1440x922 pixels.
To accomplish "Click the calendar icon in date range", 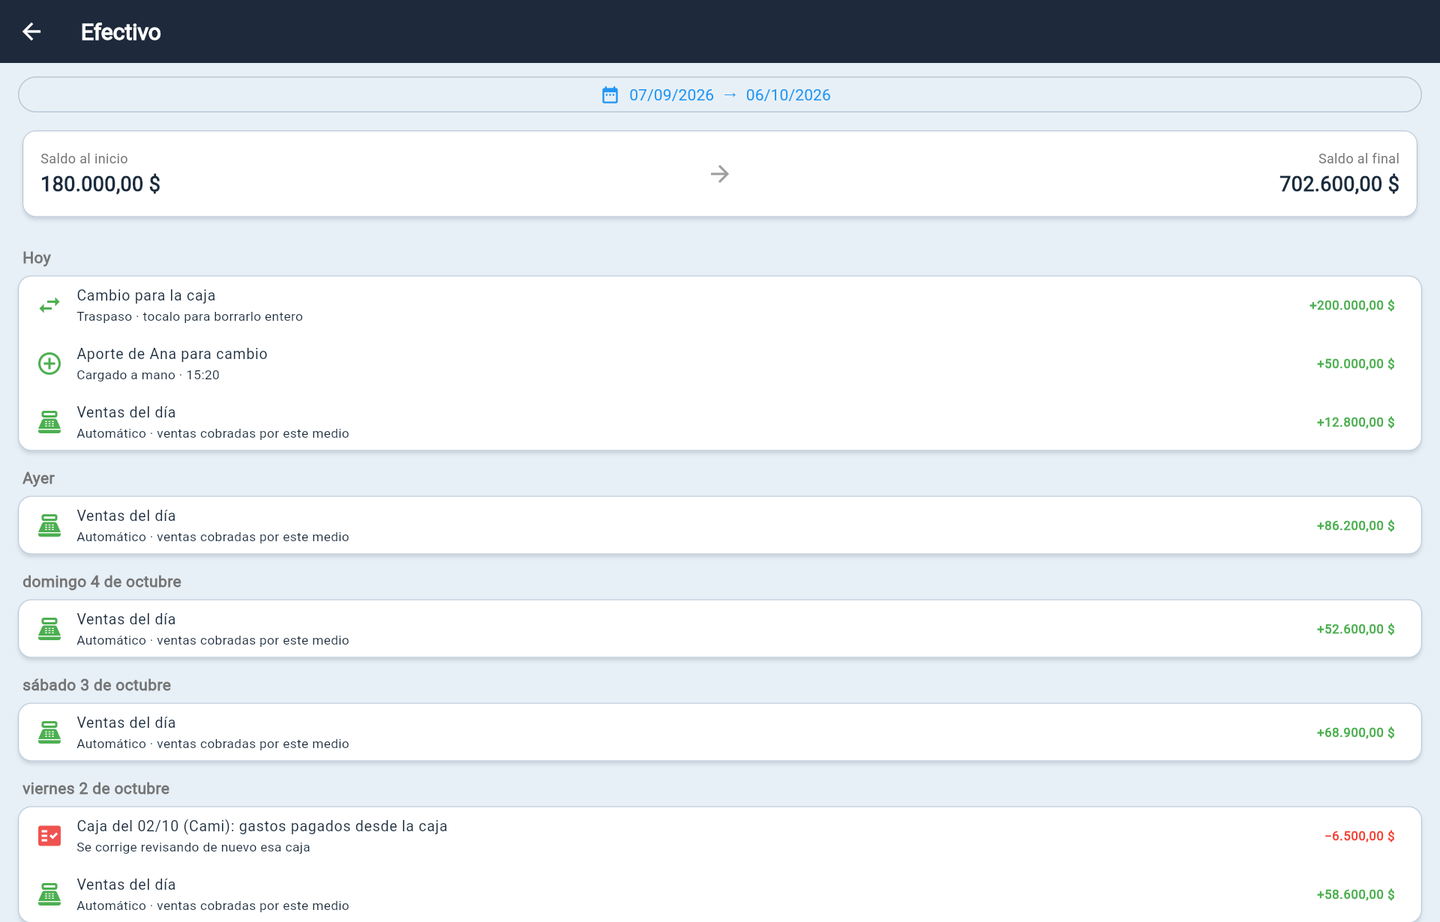I will point(610,95).
